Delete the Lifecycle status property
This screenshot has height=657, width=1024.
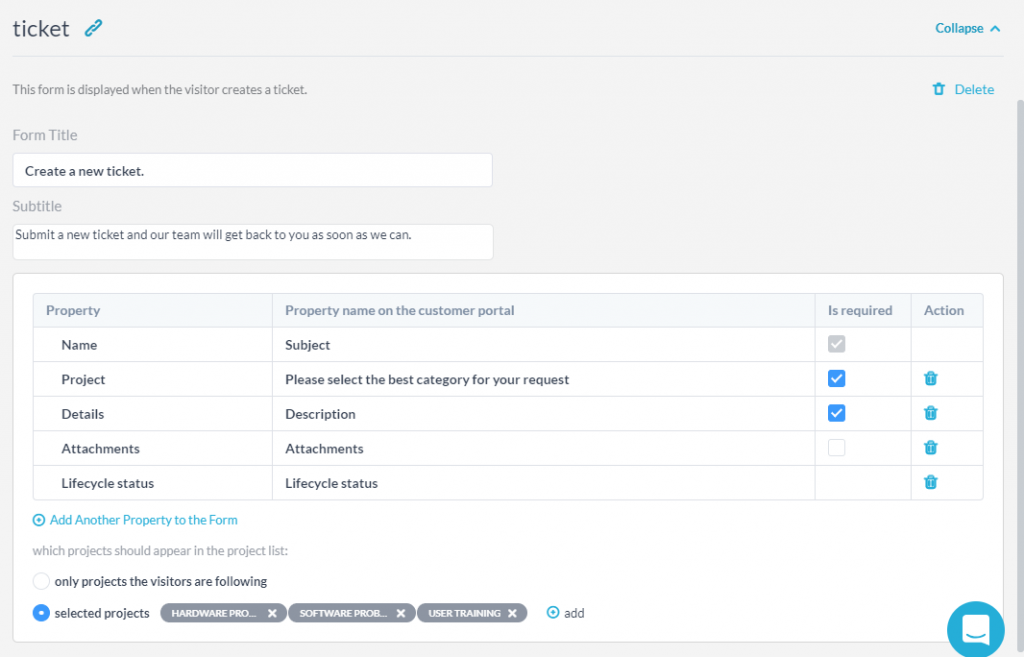pos(930,482)
